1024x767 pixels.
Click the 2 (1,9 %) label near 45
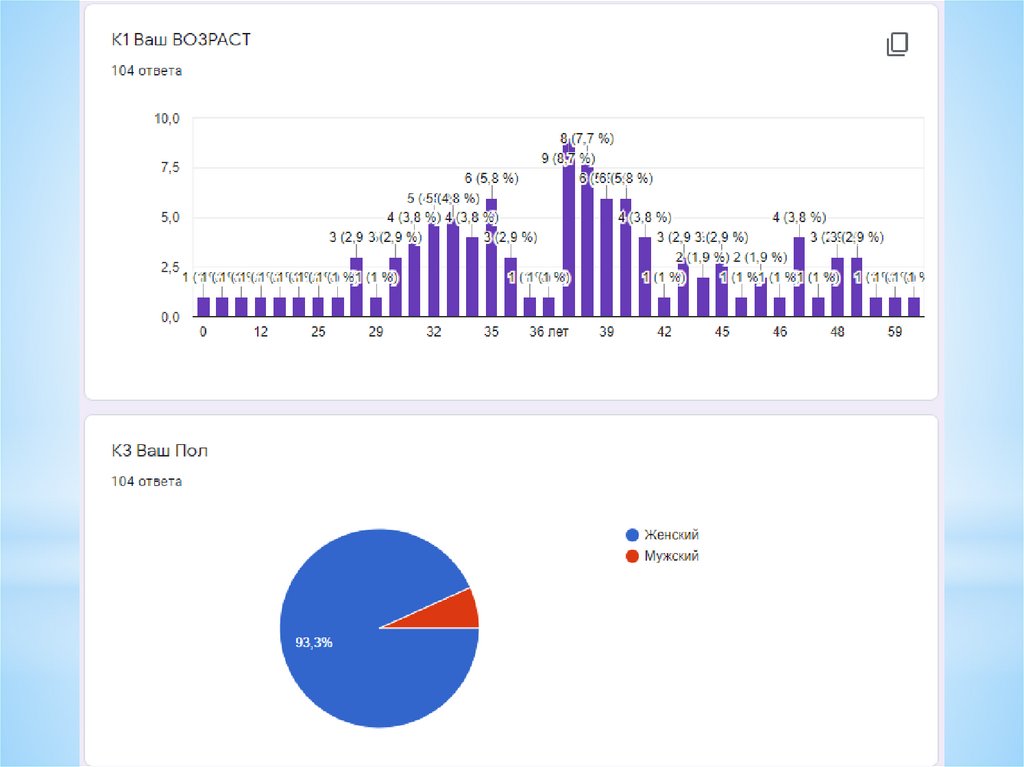pos(703,257)
